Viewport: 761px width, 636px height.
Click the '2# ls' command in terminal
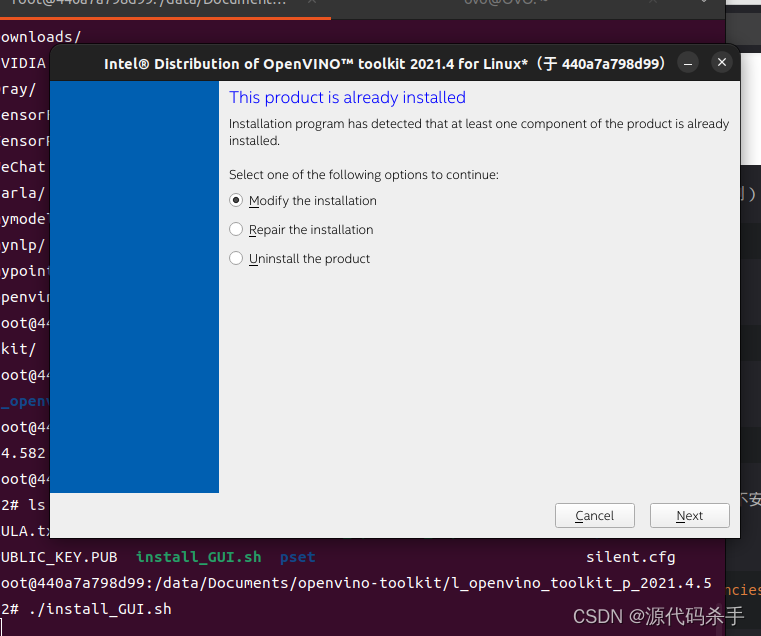point(23,505)
